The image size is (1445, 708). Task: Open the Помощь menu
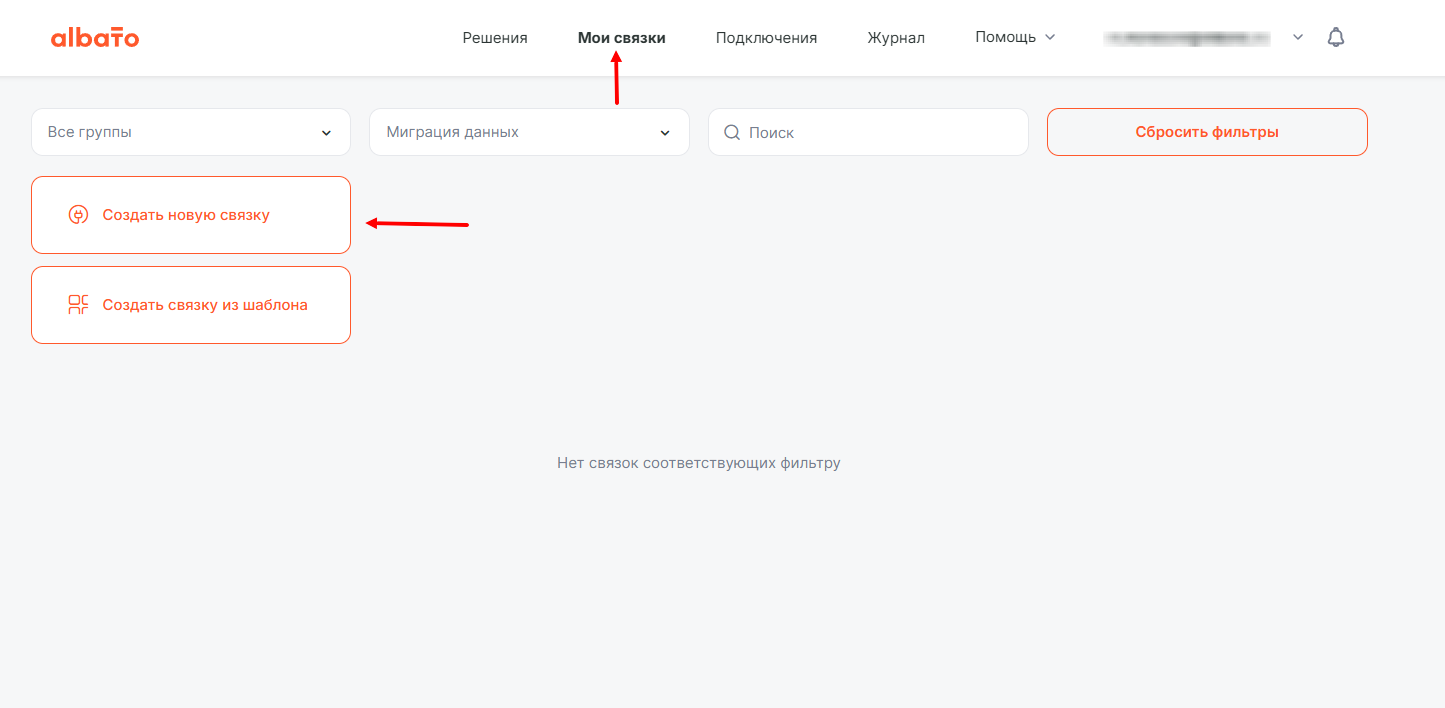pyautogui.click(x=1005, y=37)
